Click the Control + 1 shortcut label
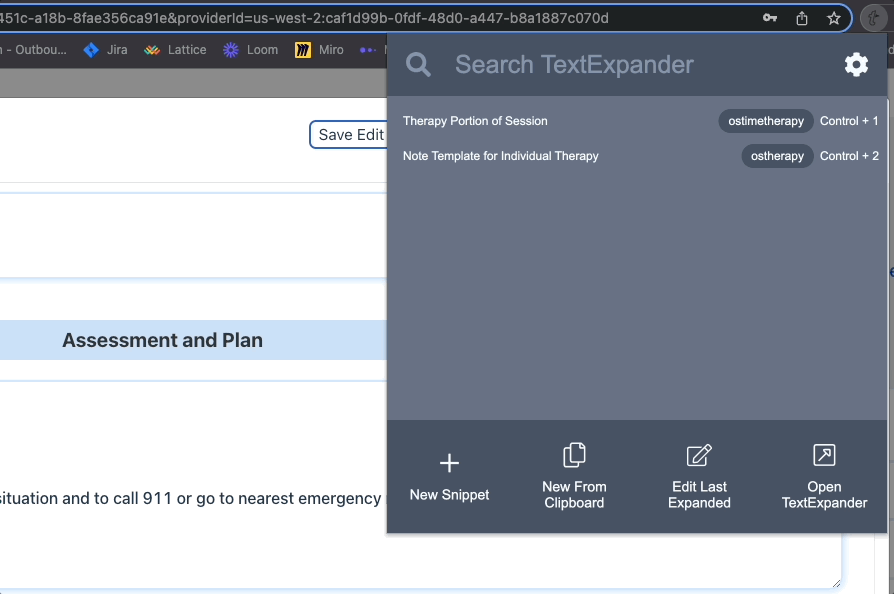 click(849, 121)
